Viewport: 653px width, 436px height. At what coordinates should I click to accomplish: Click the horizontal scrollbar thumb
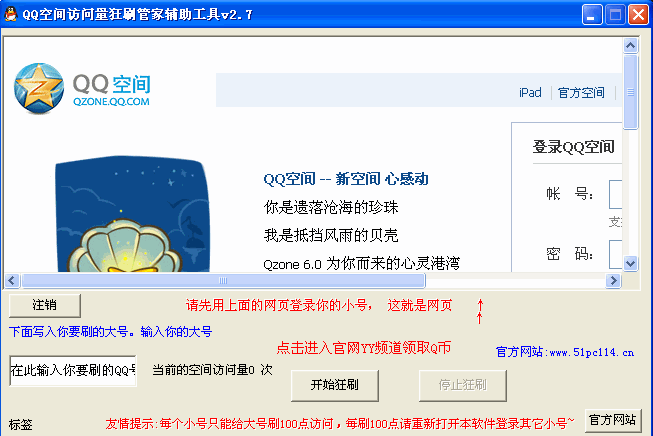tap(223, 281)
